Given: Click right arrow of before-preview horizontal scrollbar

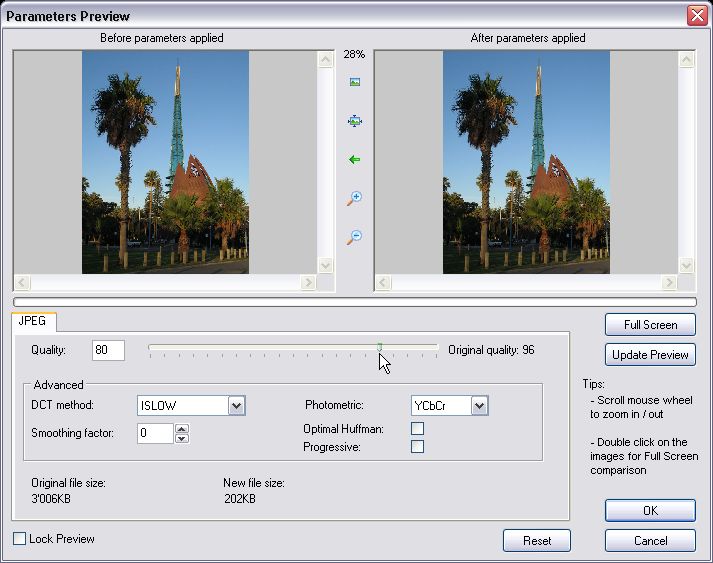Looking at the screenshot, I should [308, 282].
